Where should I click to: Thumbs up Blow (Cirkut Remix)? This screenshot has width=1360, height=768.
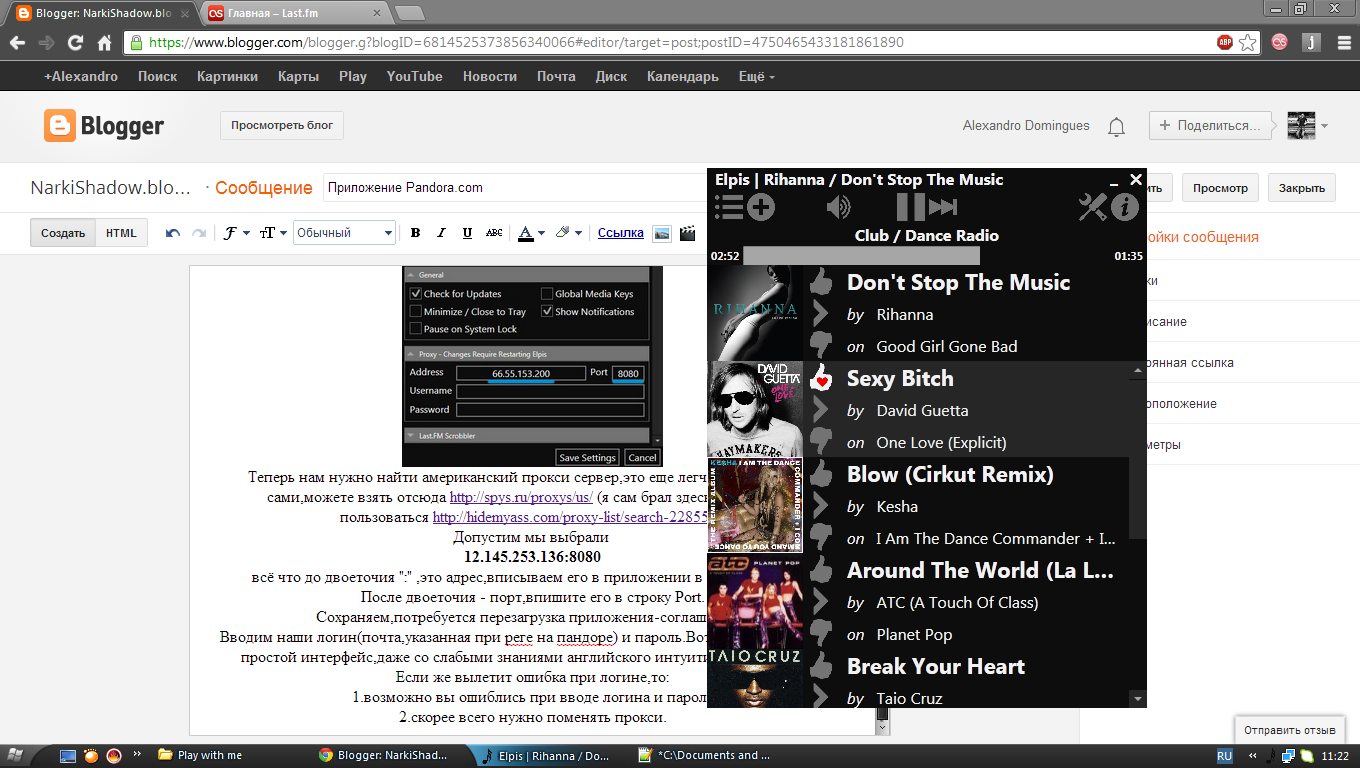(821, 473)
